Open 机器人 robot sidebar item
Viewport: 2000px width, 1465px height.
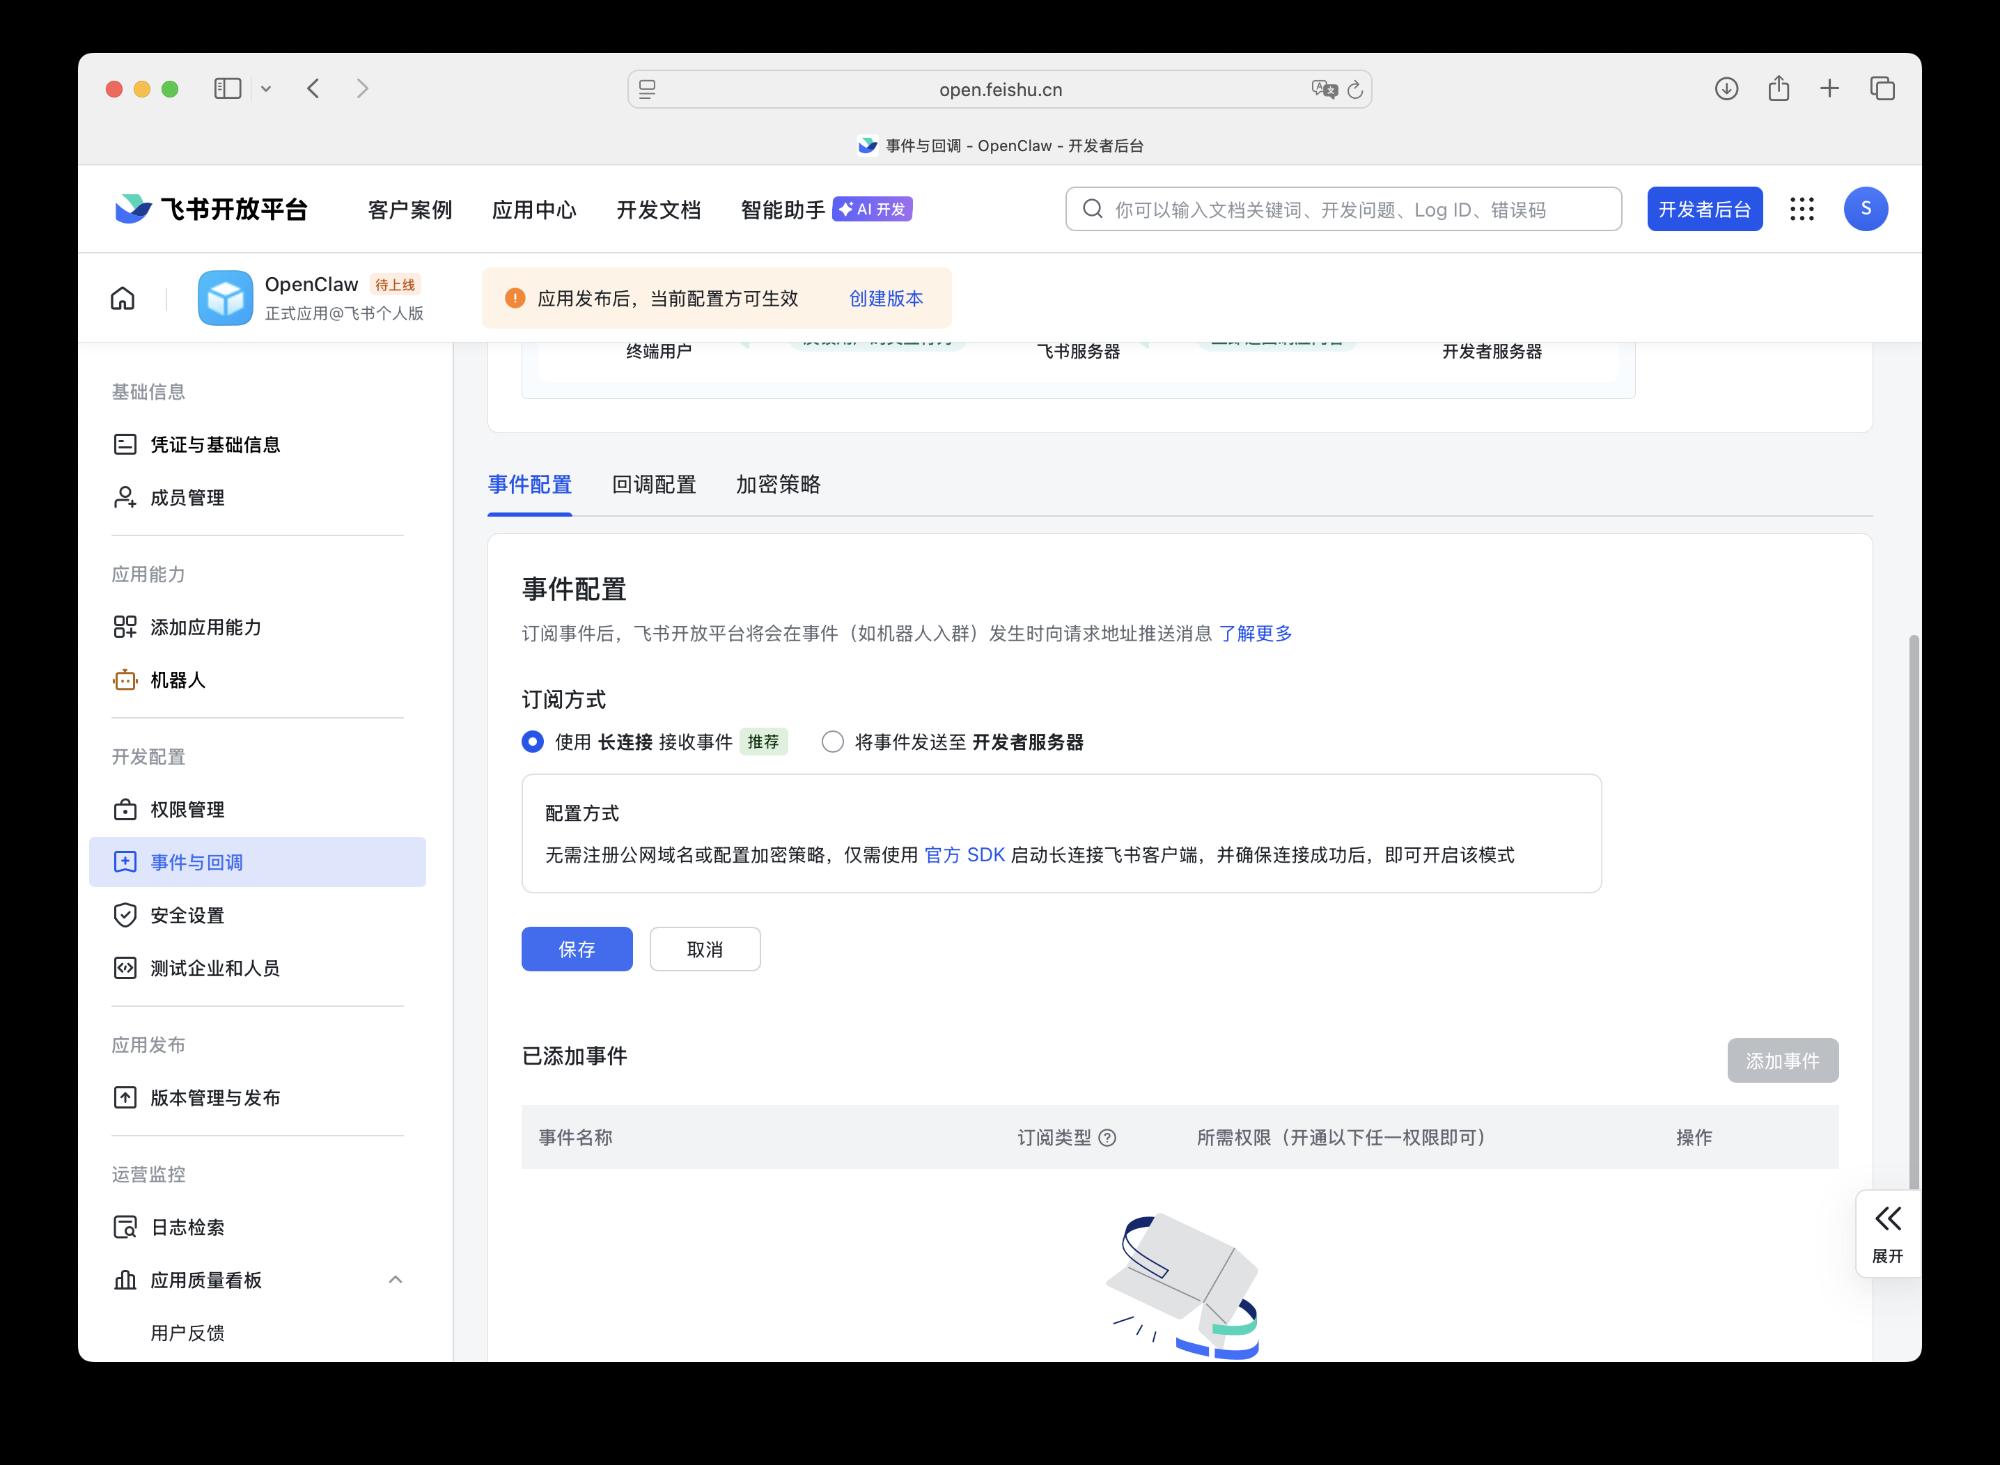178,680
